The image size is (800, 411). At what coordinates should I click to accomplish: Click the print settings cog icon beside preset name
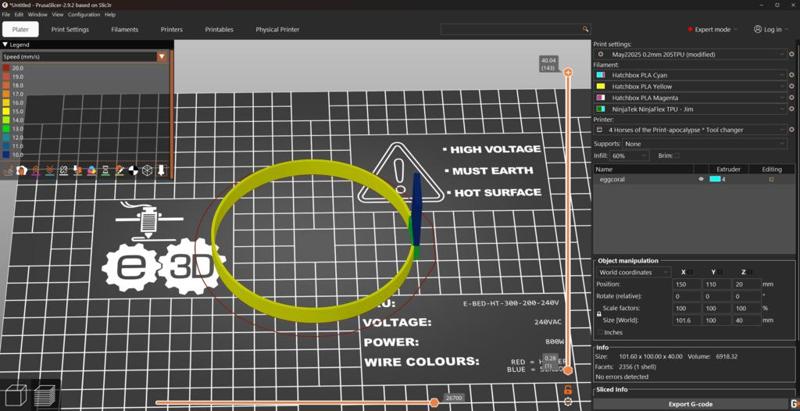point(601,54)
